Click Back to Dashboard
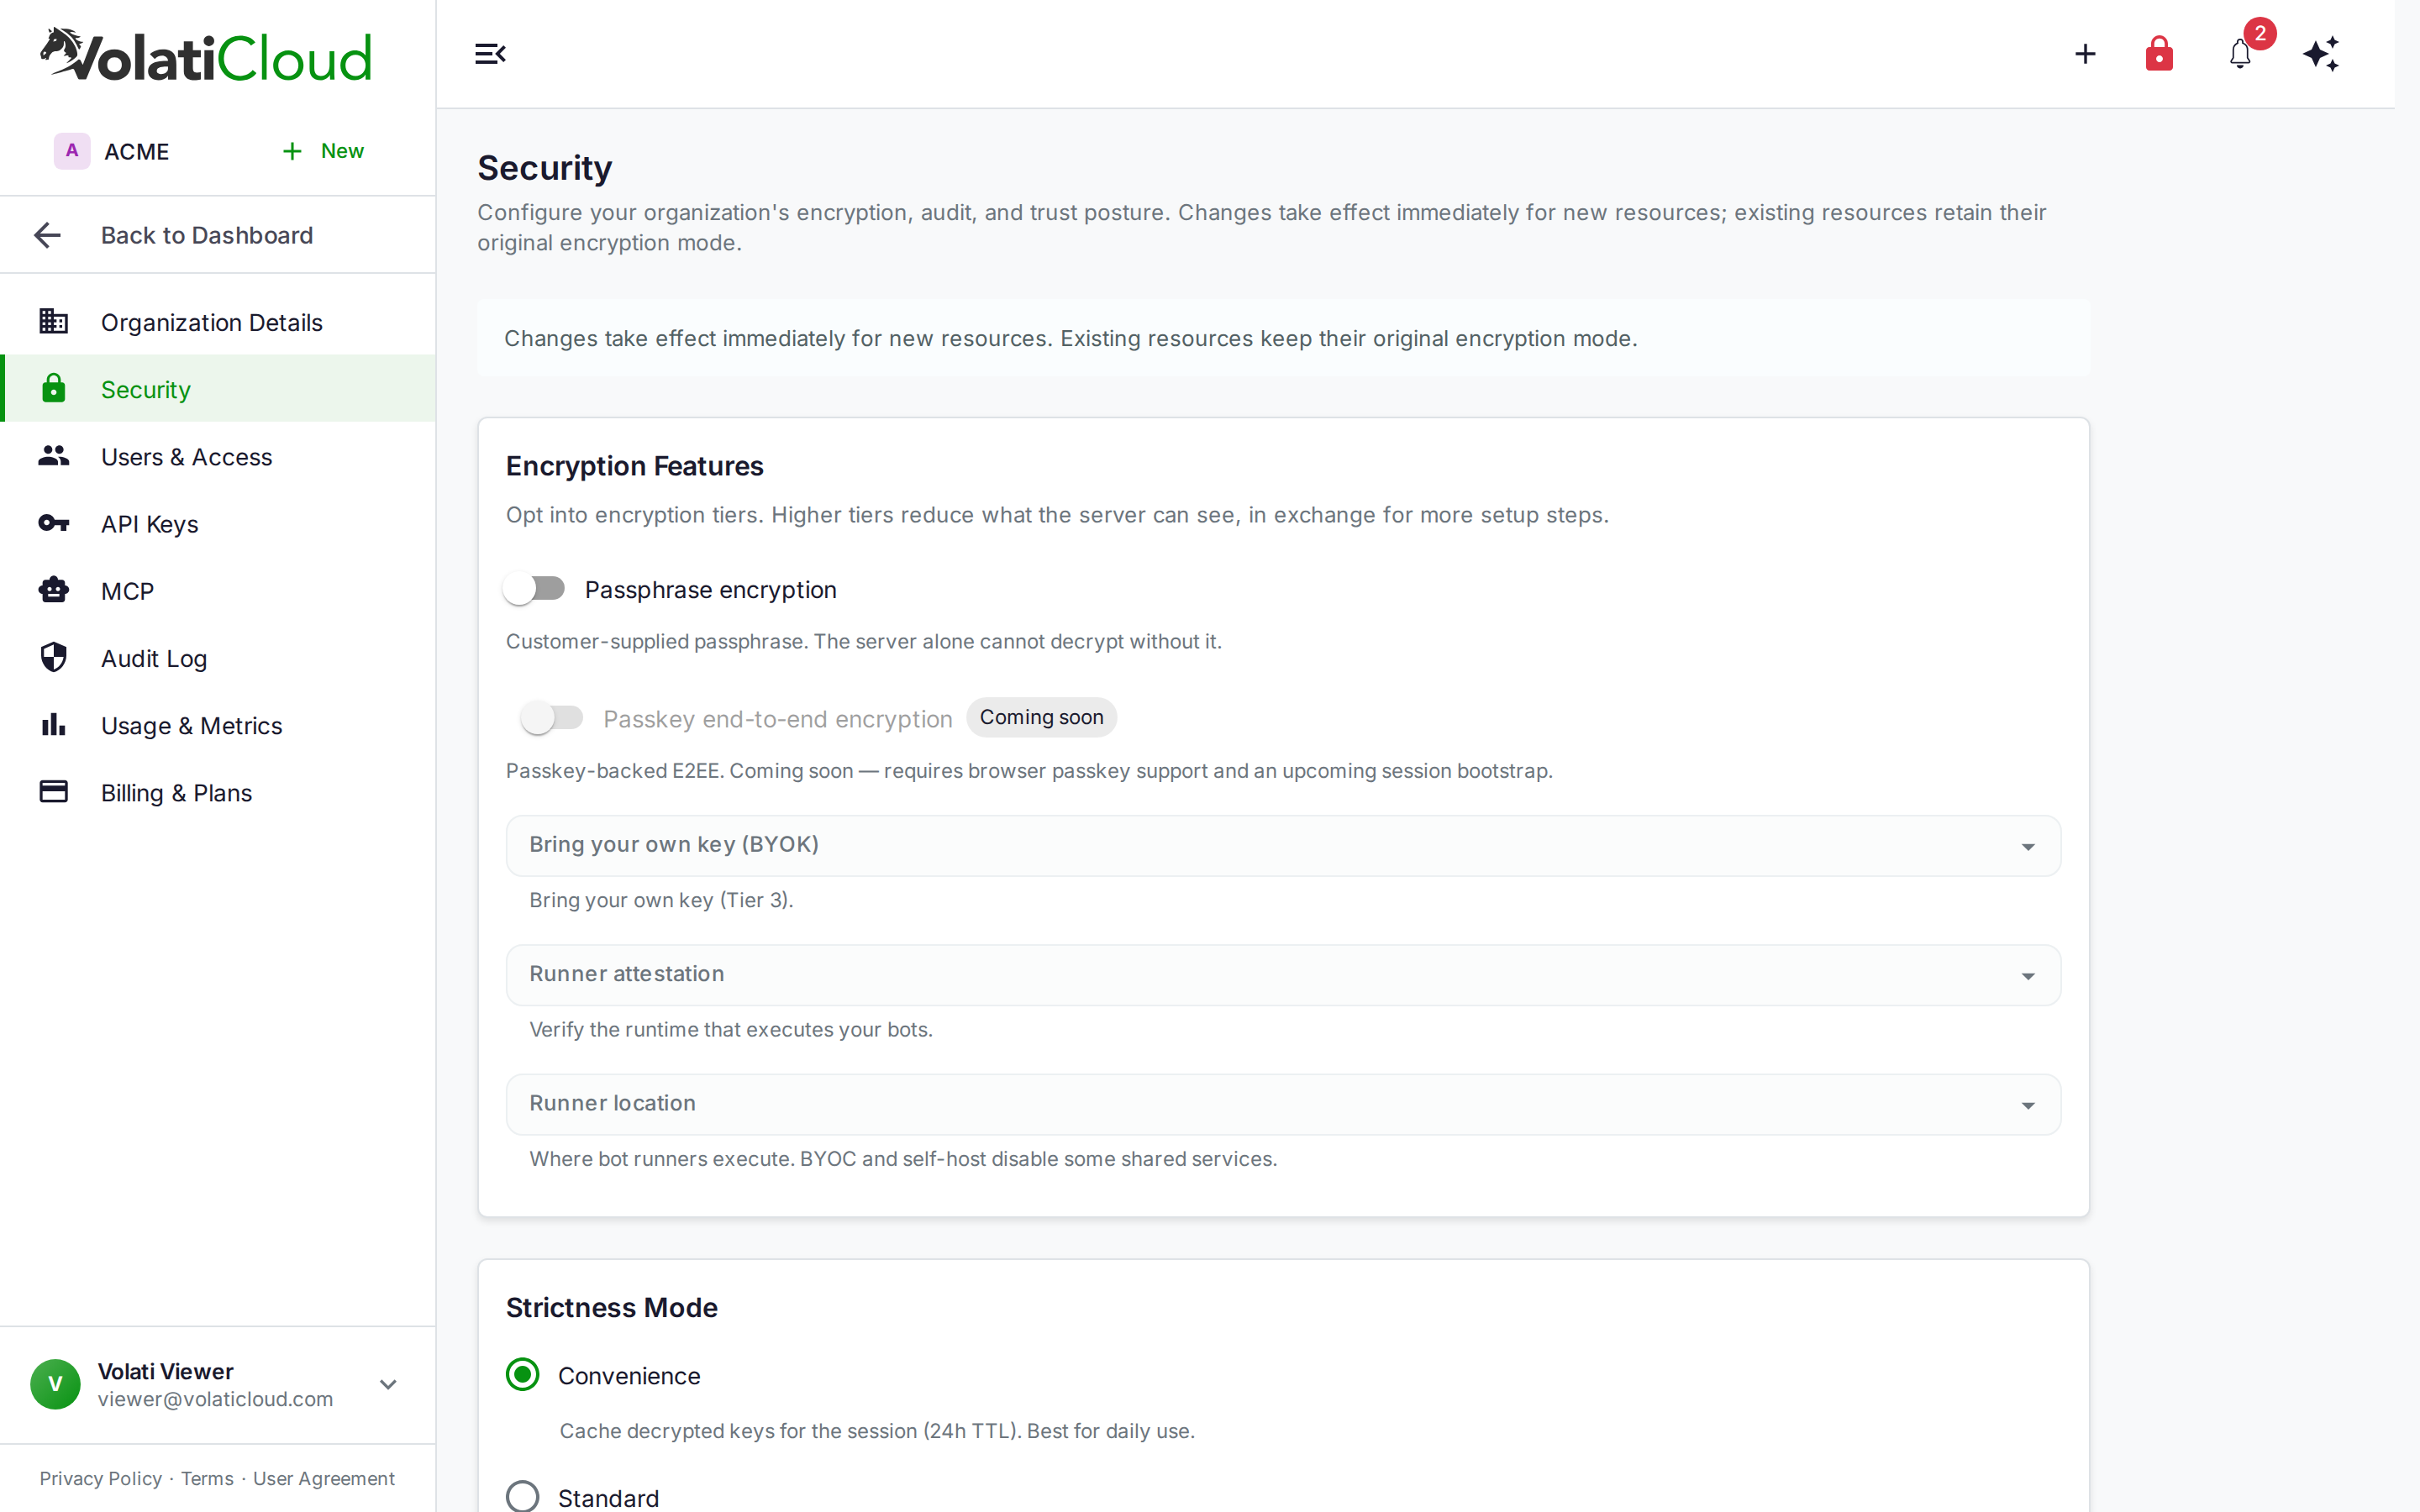This screenshot has height=1512, width=2420. (218, 235)
